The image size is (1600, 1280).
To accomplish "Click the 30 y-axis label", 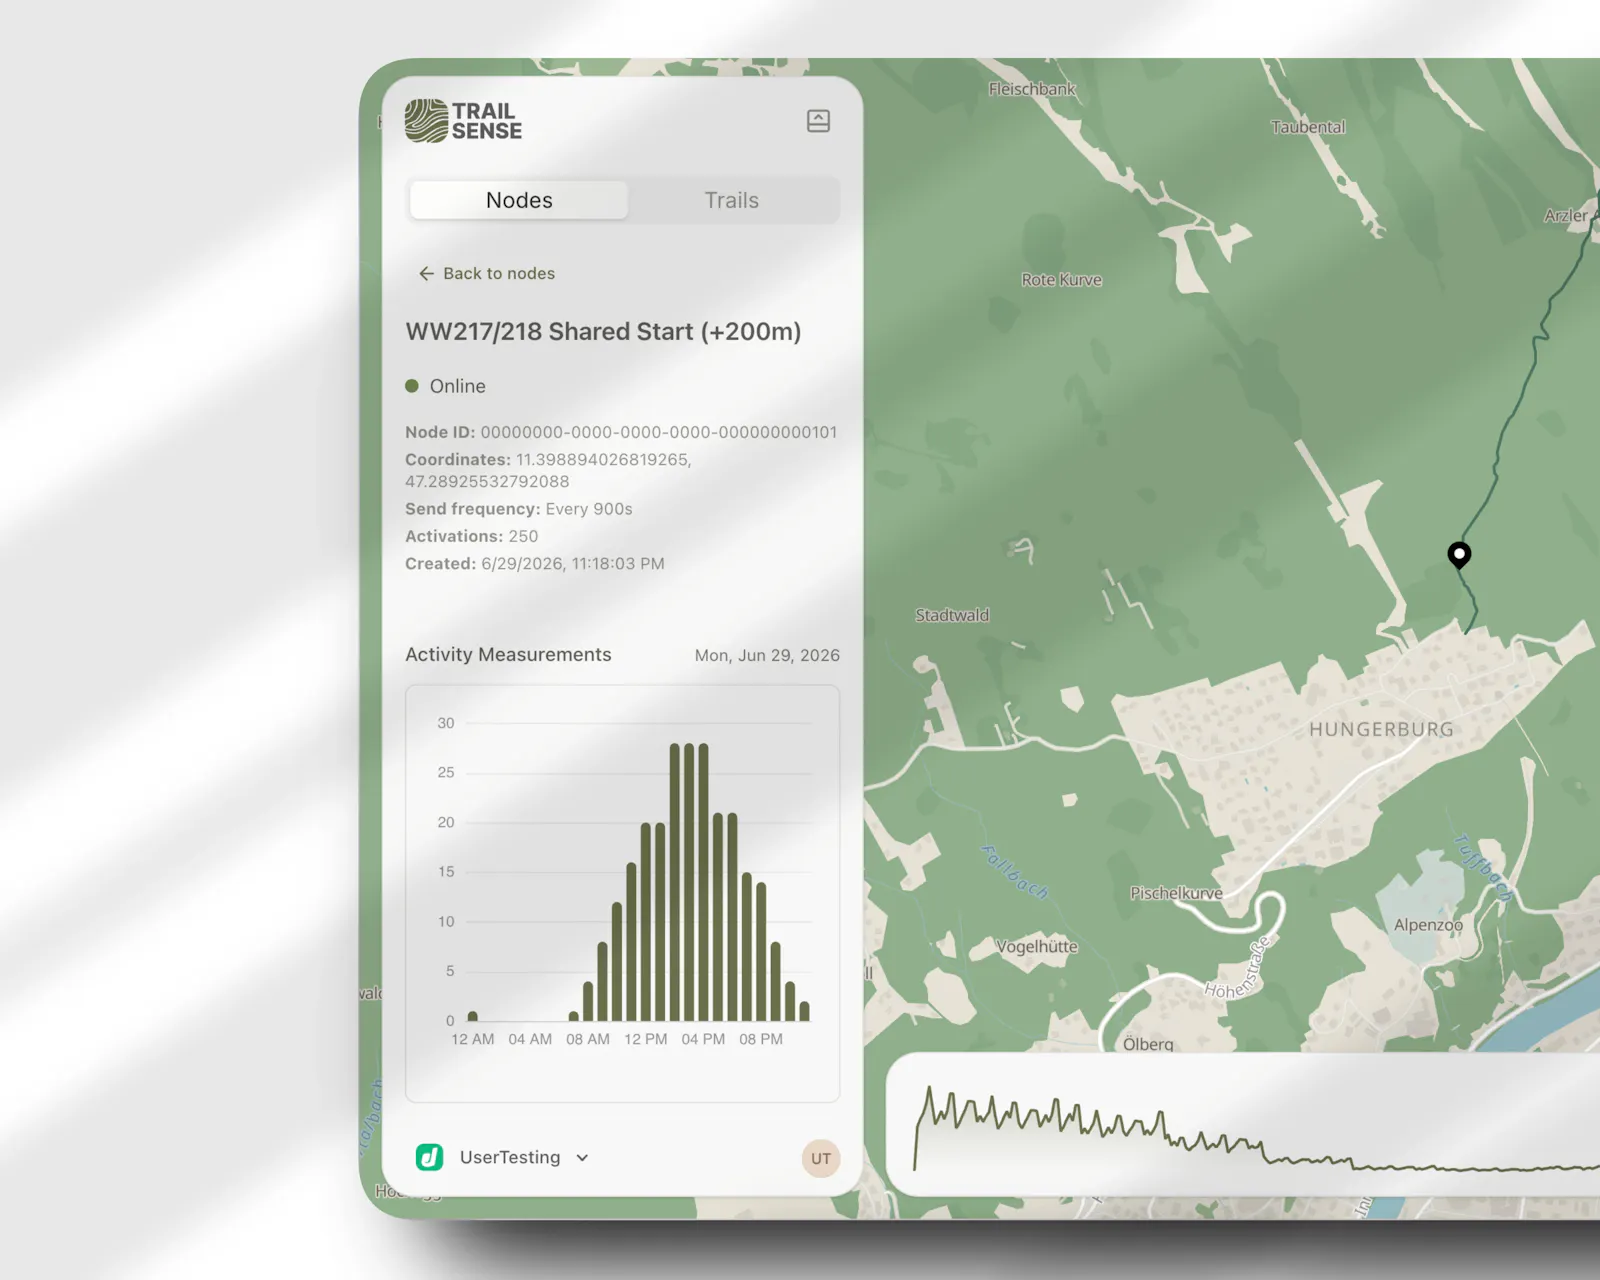I will click(x=446, y=723).
